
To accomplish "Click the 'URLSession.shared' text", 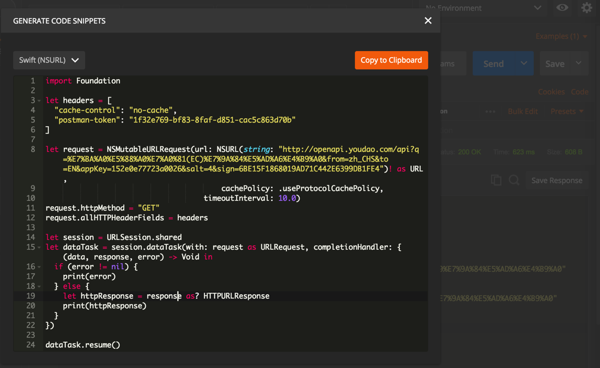I will (144, 237).
